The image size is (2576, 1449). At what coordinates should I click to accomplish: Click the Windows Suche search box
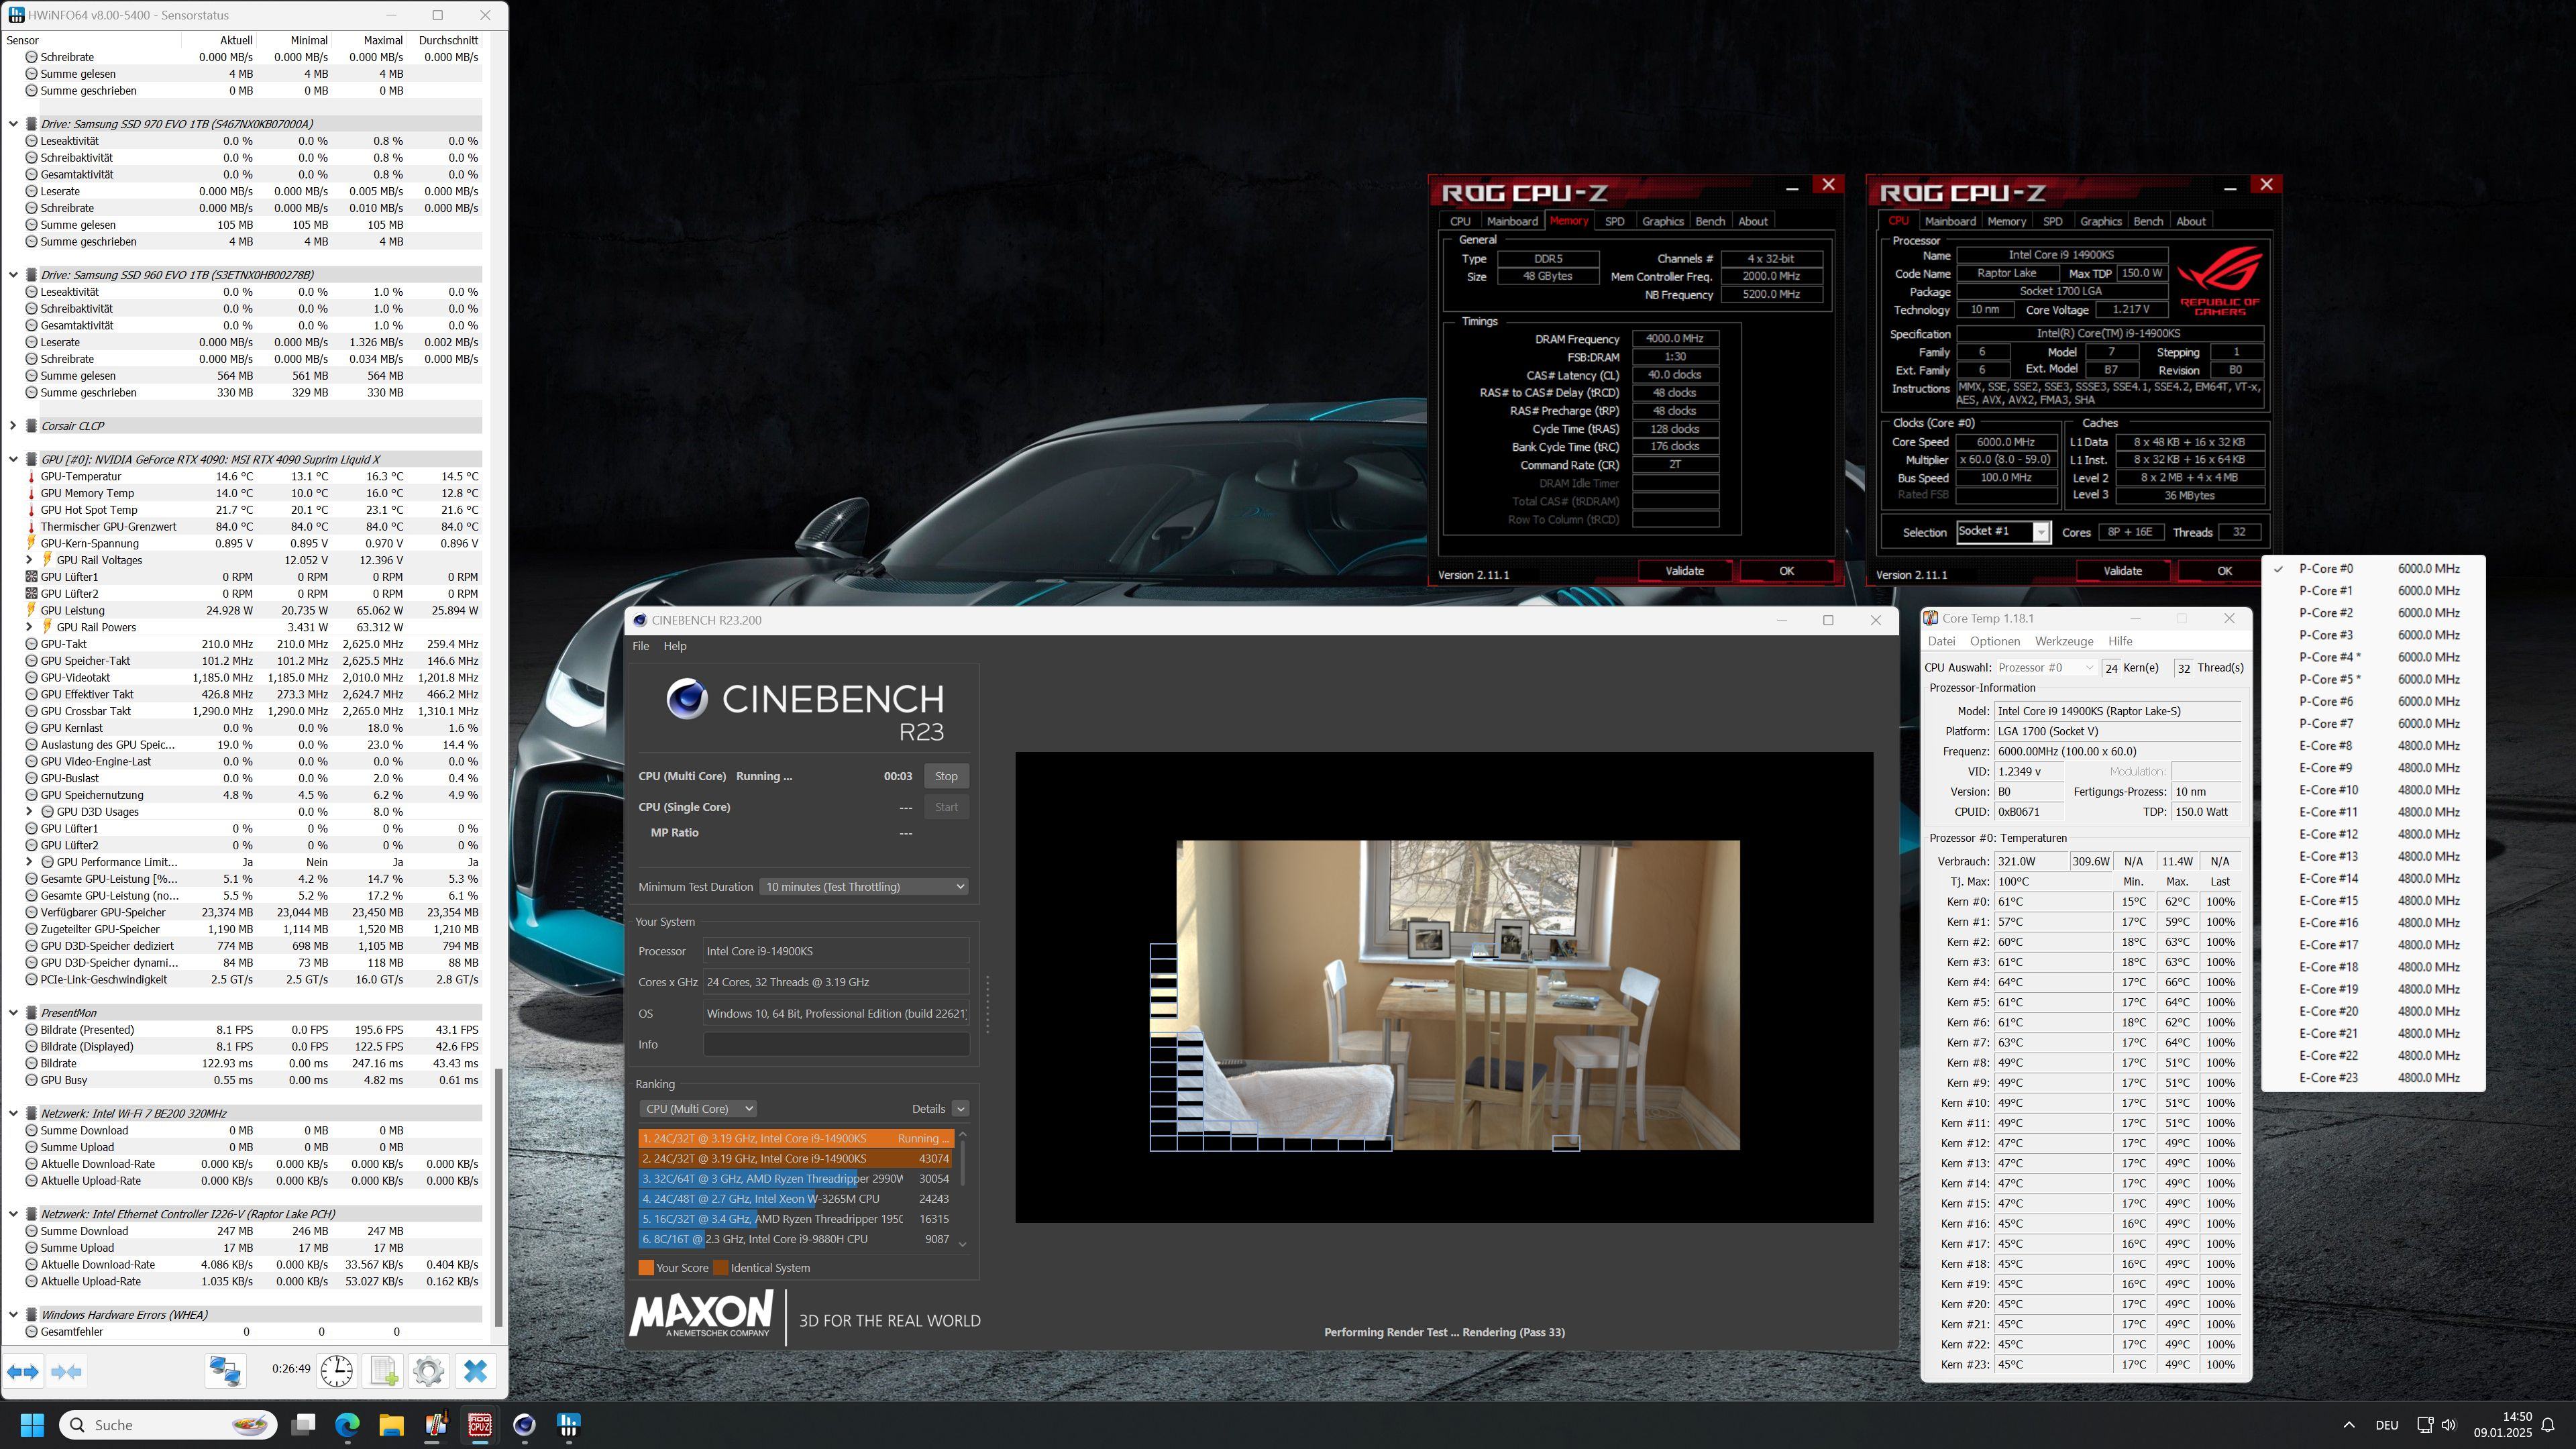[x=168, y=1425]
